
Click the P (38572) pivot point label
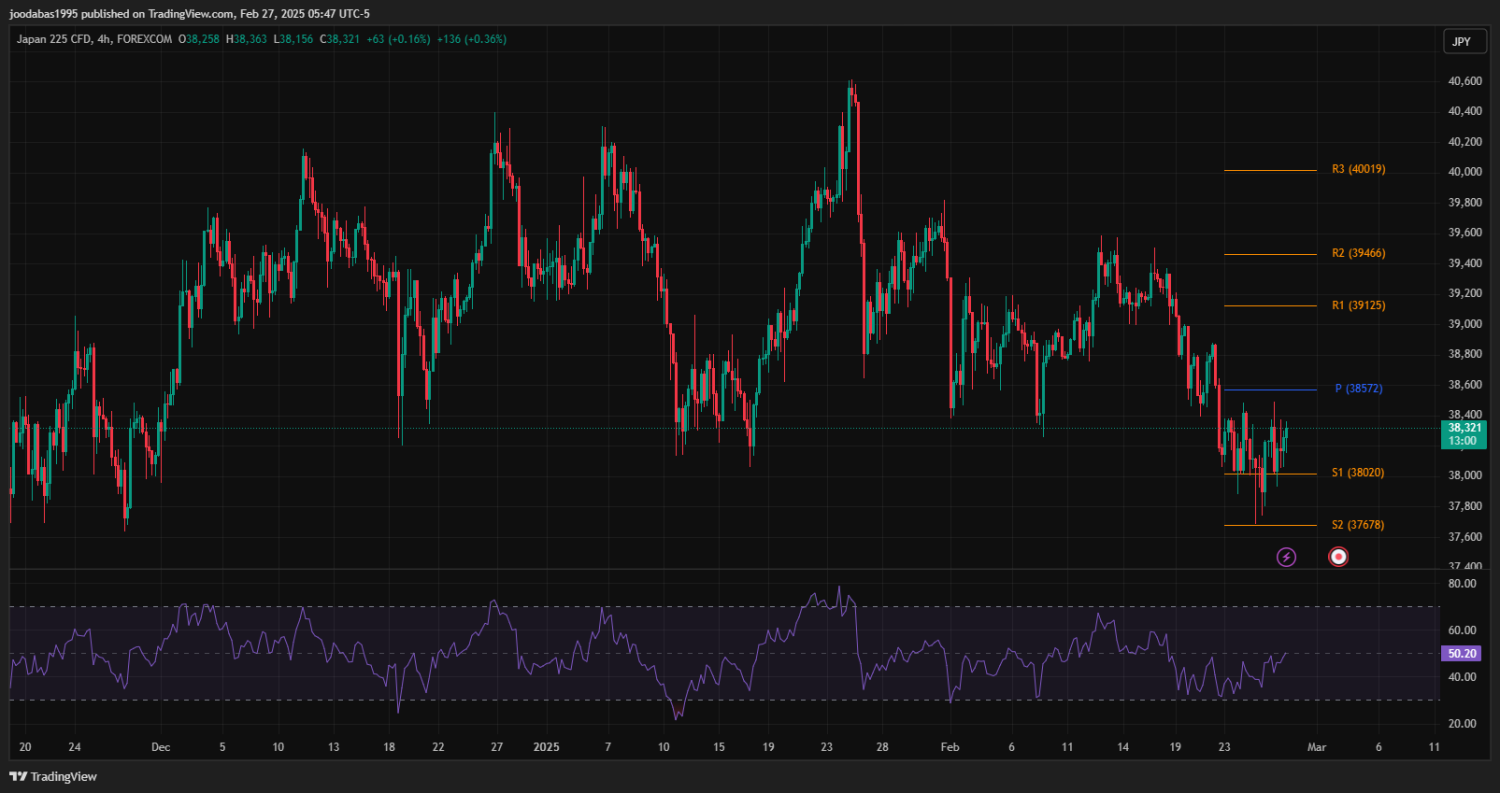coord(1358,389)
